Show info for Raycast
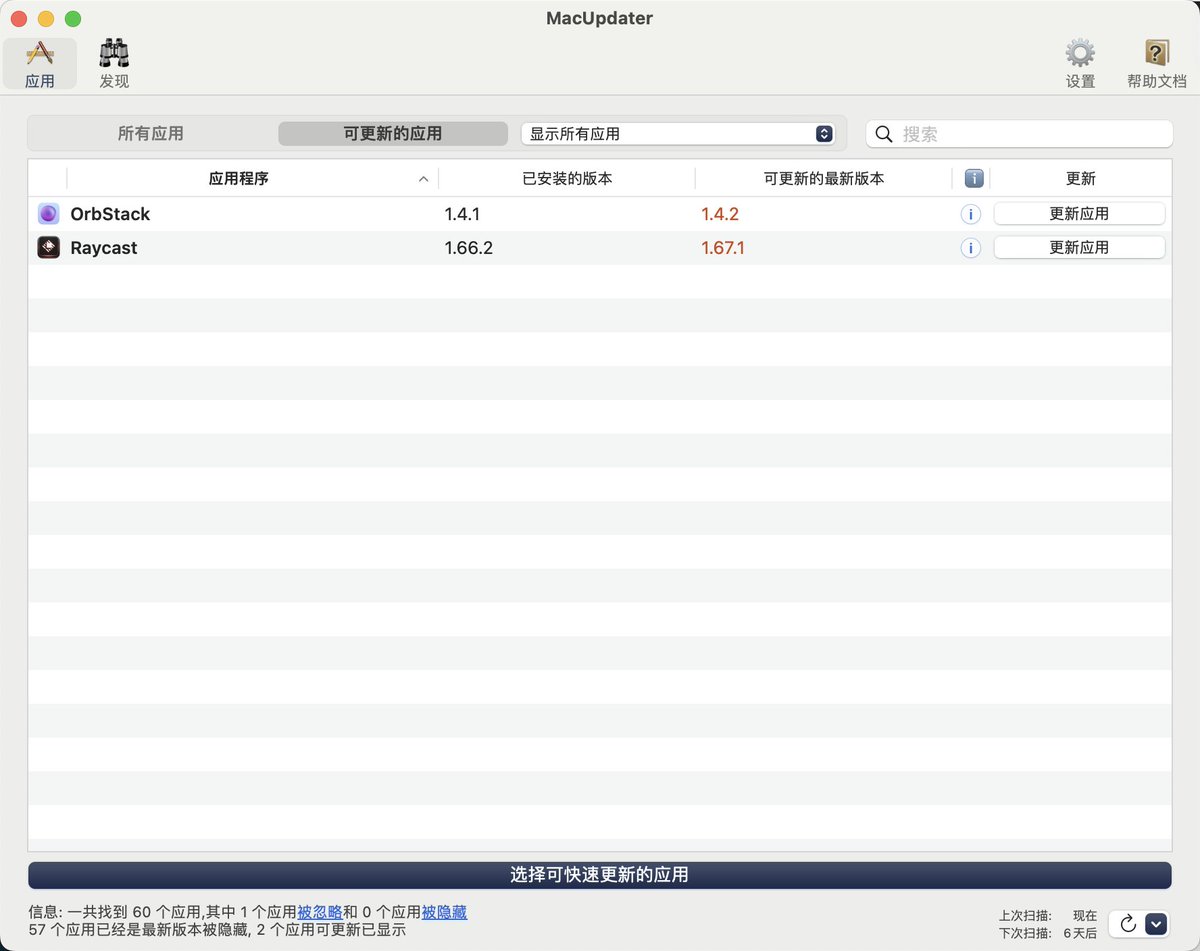 pyautogui.click(x=970, y=248)
